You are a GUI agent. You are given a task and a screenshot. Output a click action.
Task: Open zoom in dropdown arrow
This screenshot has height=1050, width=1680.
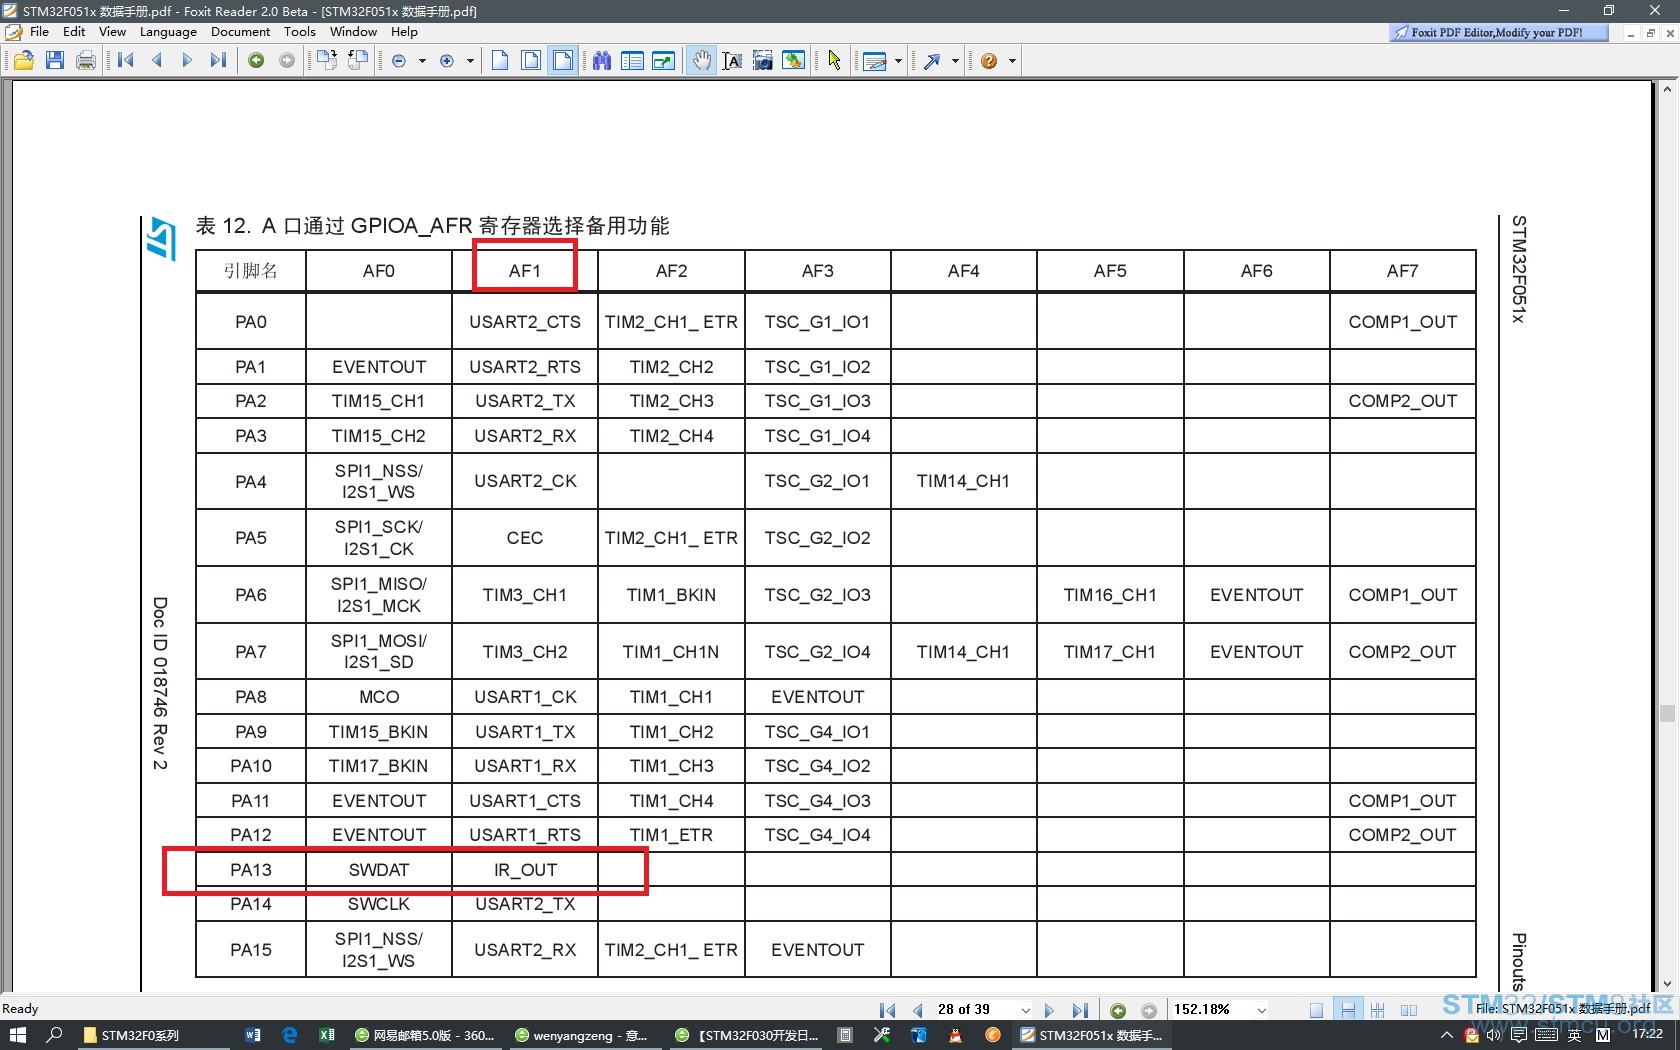pyautogui.click(x=470, y=61)
